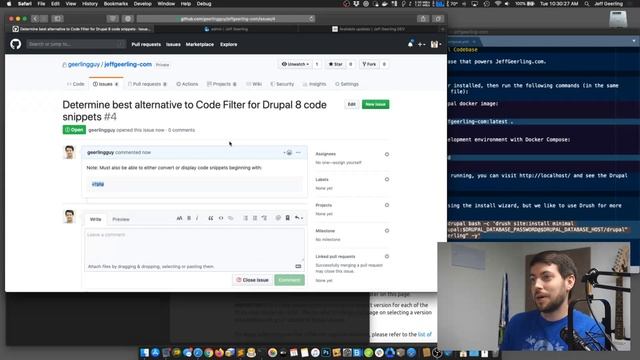Submit with the green Comment button

pyautogui.click(x=289, y=280)
